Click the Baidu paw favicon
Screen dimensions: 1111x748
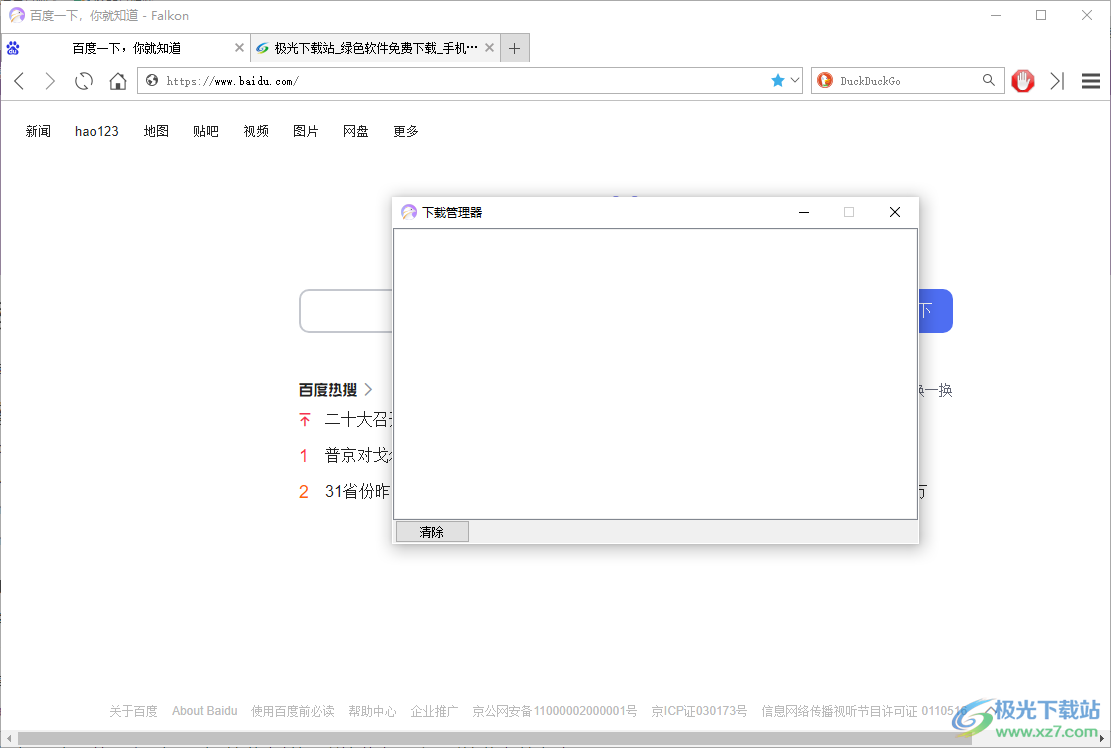tap(13, 48)
